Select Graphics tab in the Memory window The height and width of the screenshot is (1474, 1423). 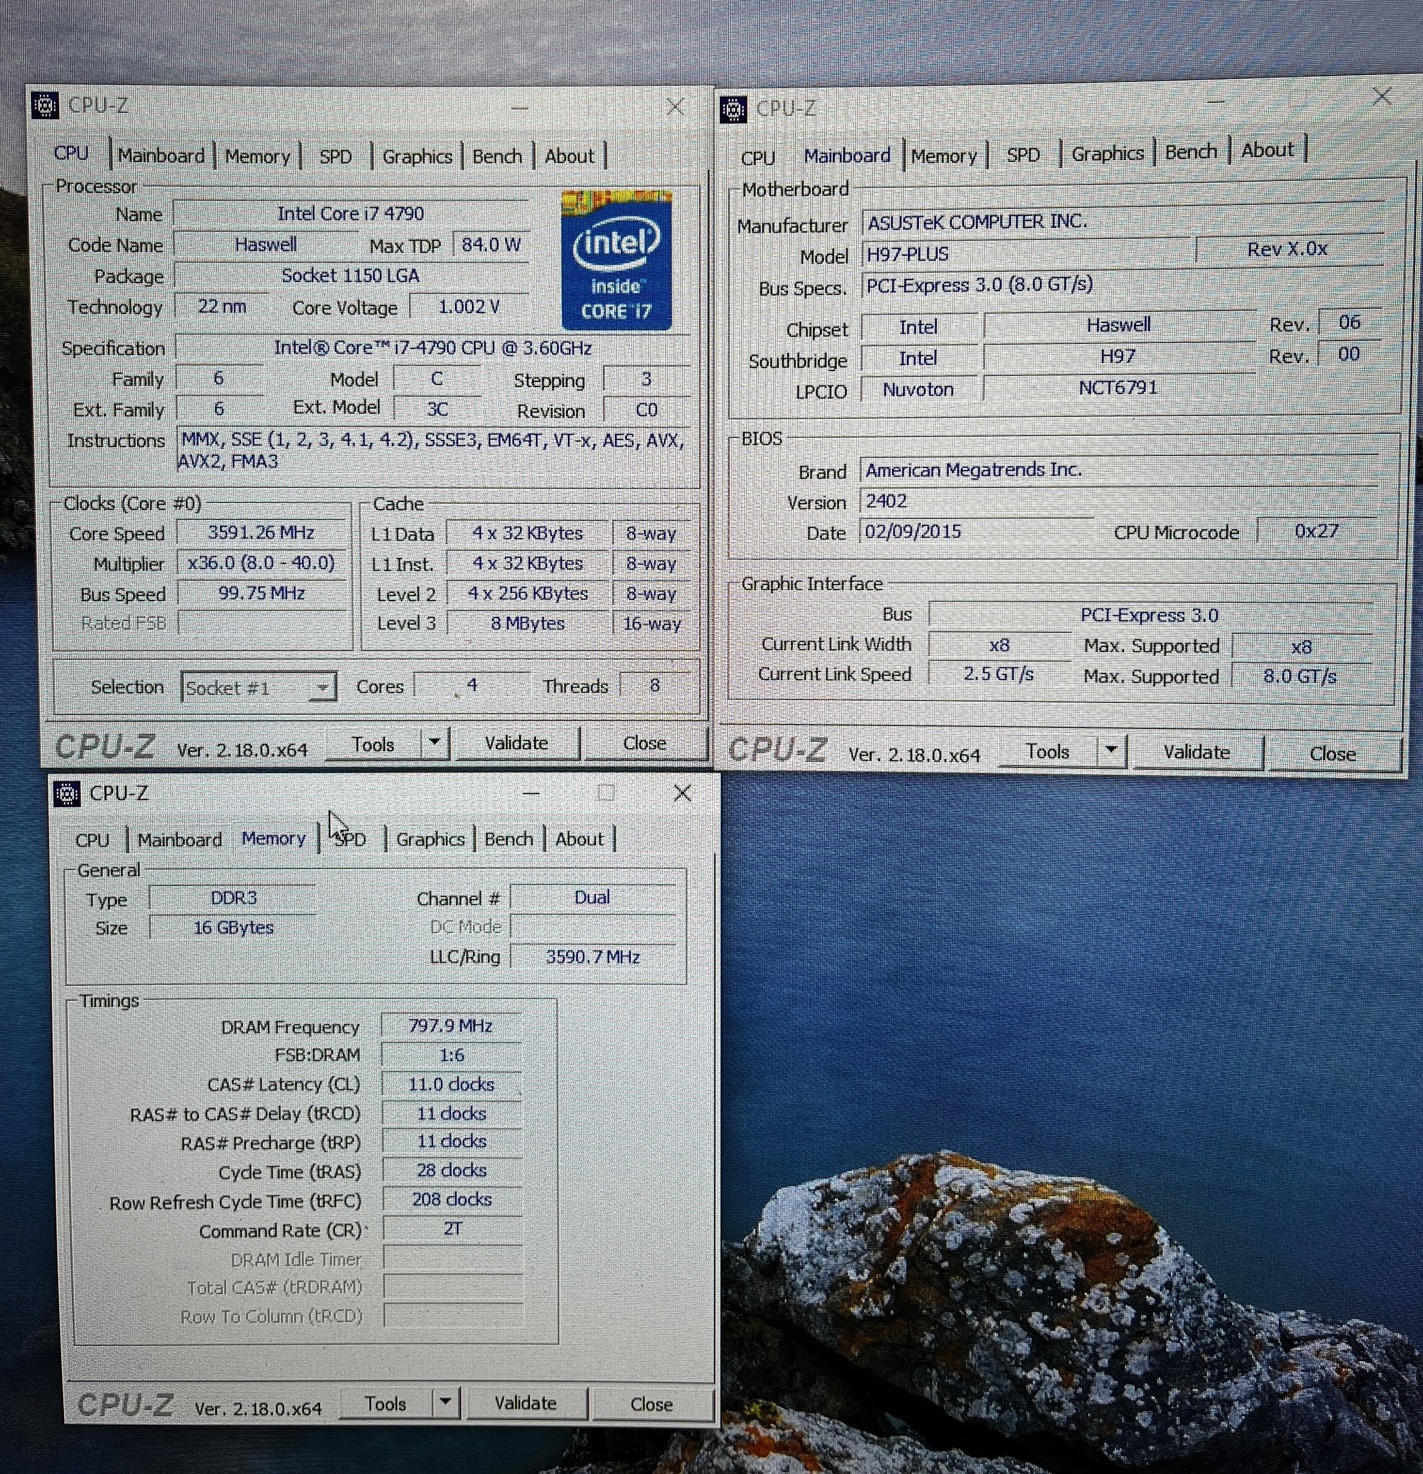(x=430, y=839)
